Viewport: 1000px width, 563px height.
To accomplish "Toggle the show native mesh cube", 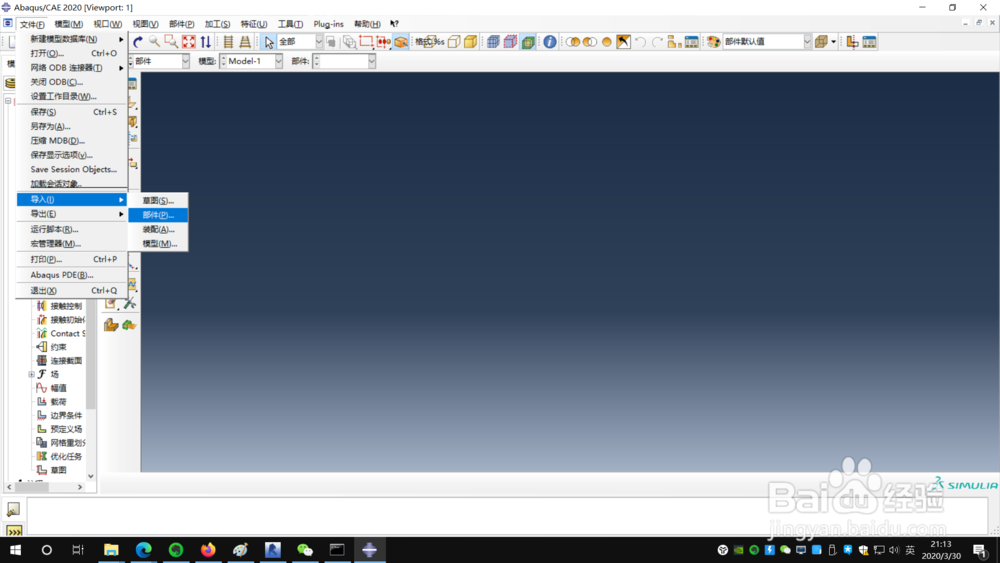I will pyautogui.click(x=493, y=42).
